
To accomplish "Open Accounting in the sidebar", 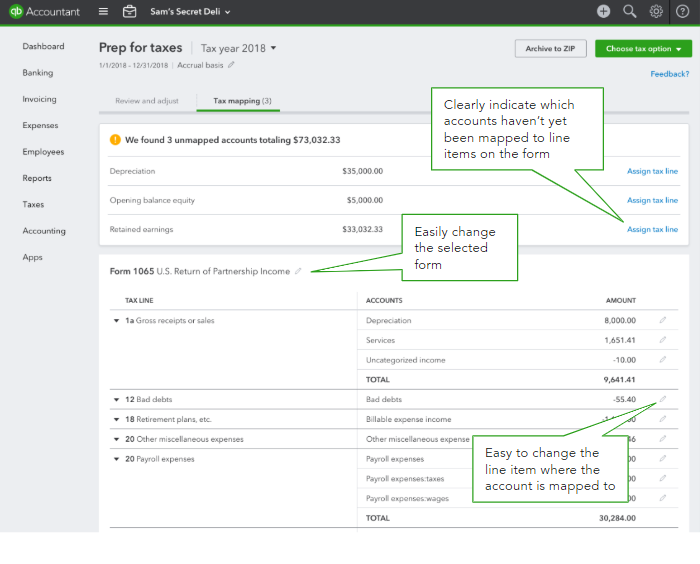I will (x=44, y=231).
